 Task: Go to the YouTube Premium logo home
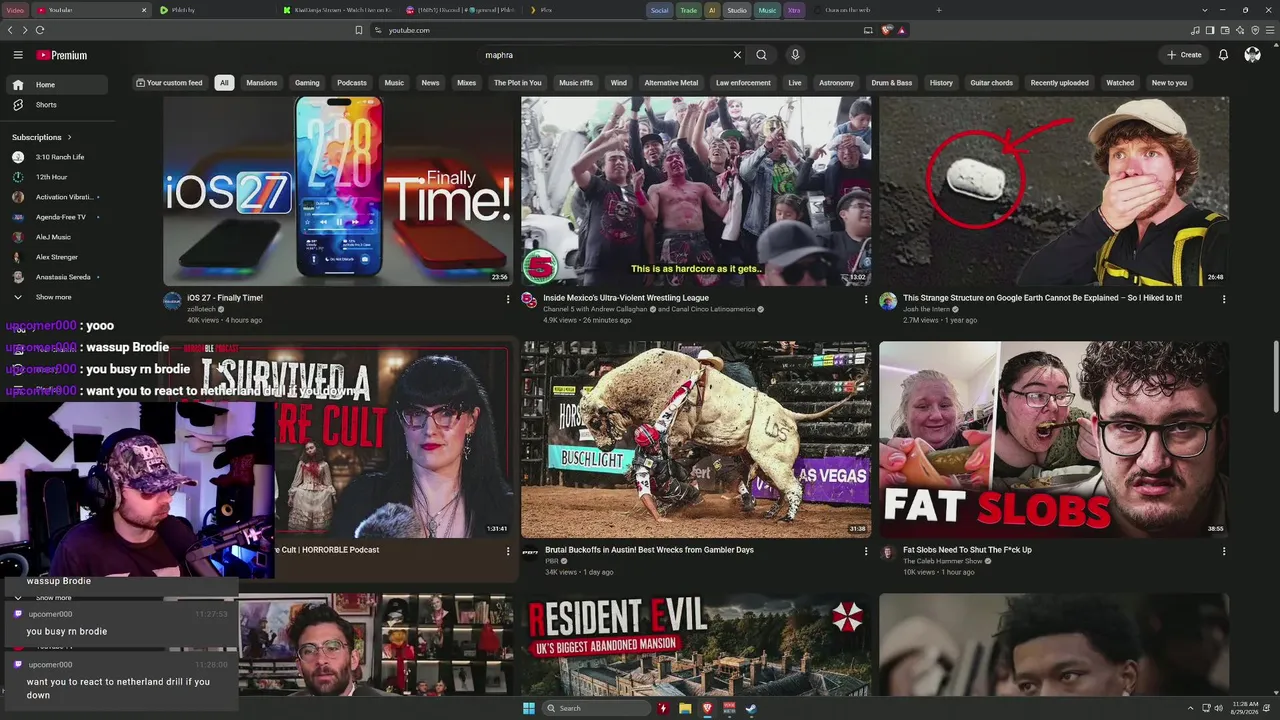62,55
